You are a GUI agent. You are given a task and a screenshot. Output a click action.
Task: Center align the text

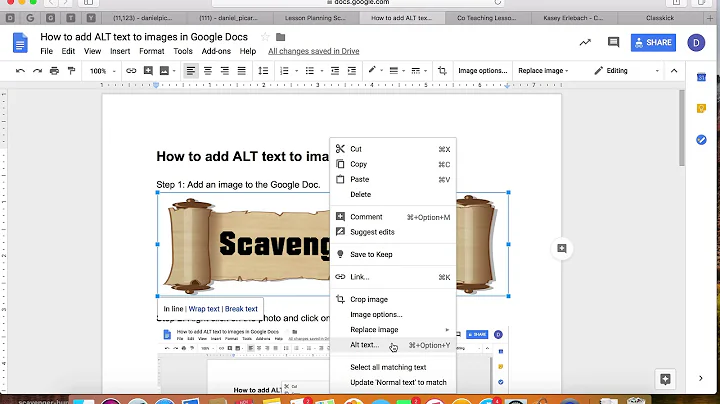[x=208, y=71]
